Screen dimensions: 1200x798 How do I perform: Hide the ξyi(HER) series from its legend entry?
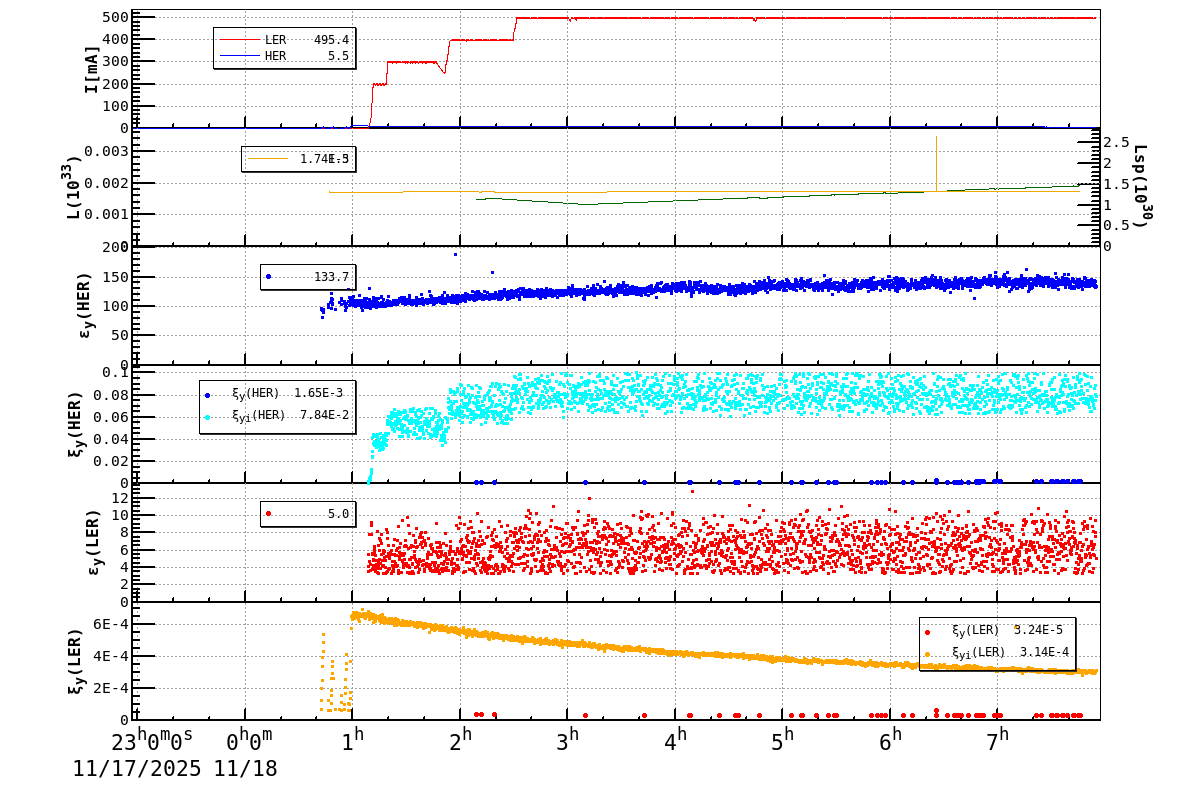207,417
